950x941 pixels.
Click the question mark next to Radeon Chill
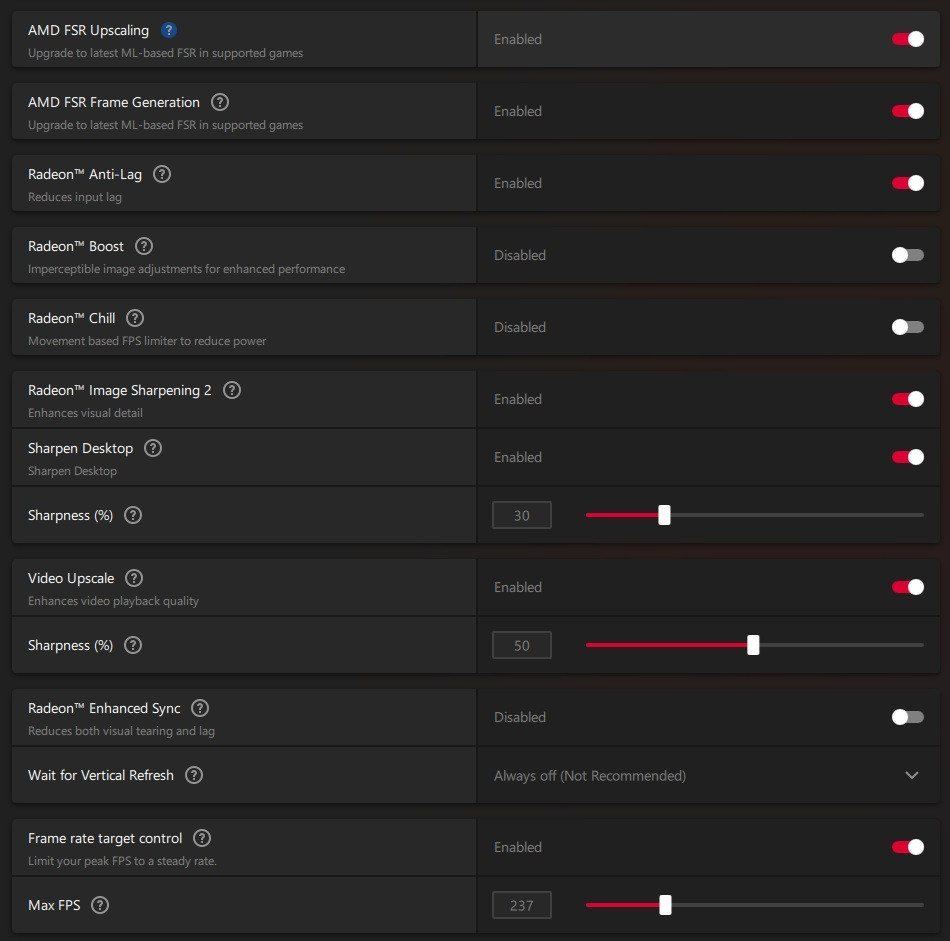coord(135,318)
